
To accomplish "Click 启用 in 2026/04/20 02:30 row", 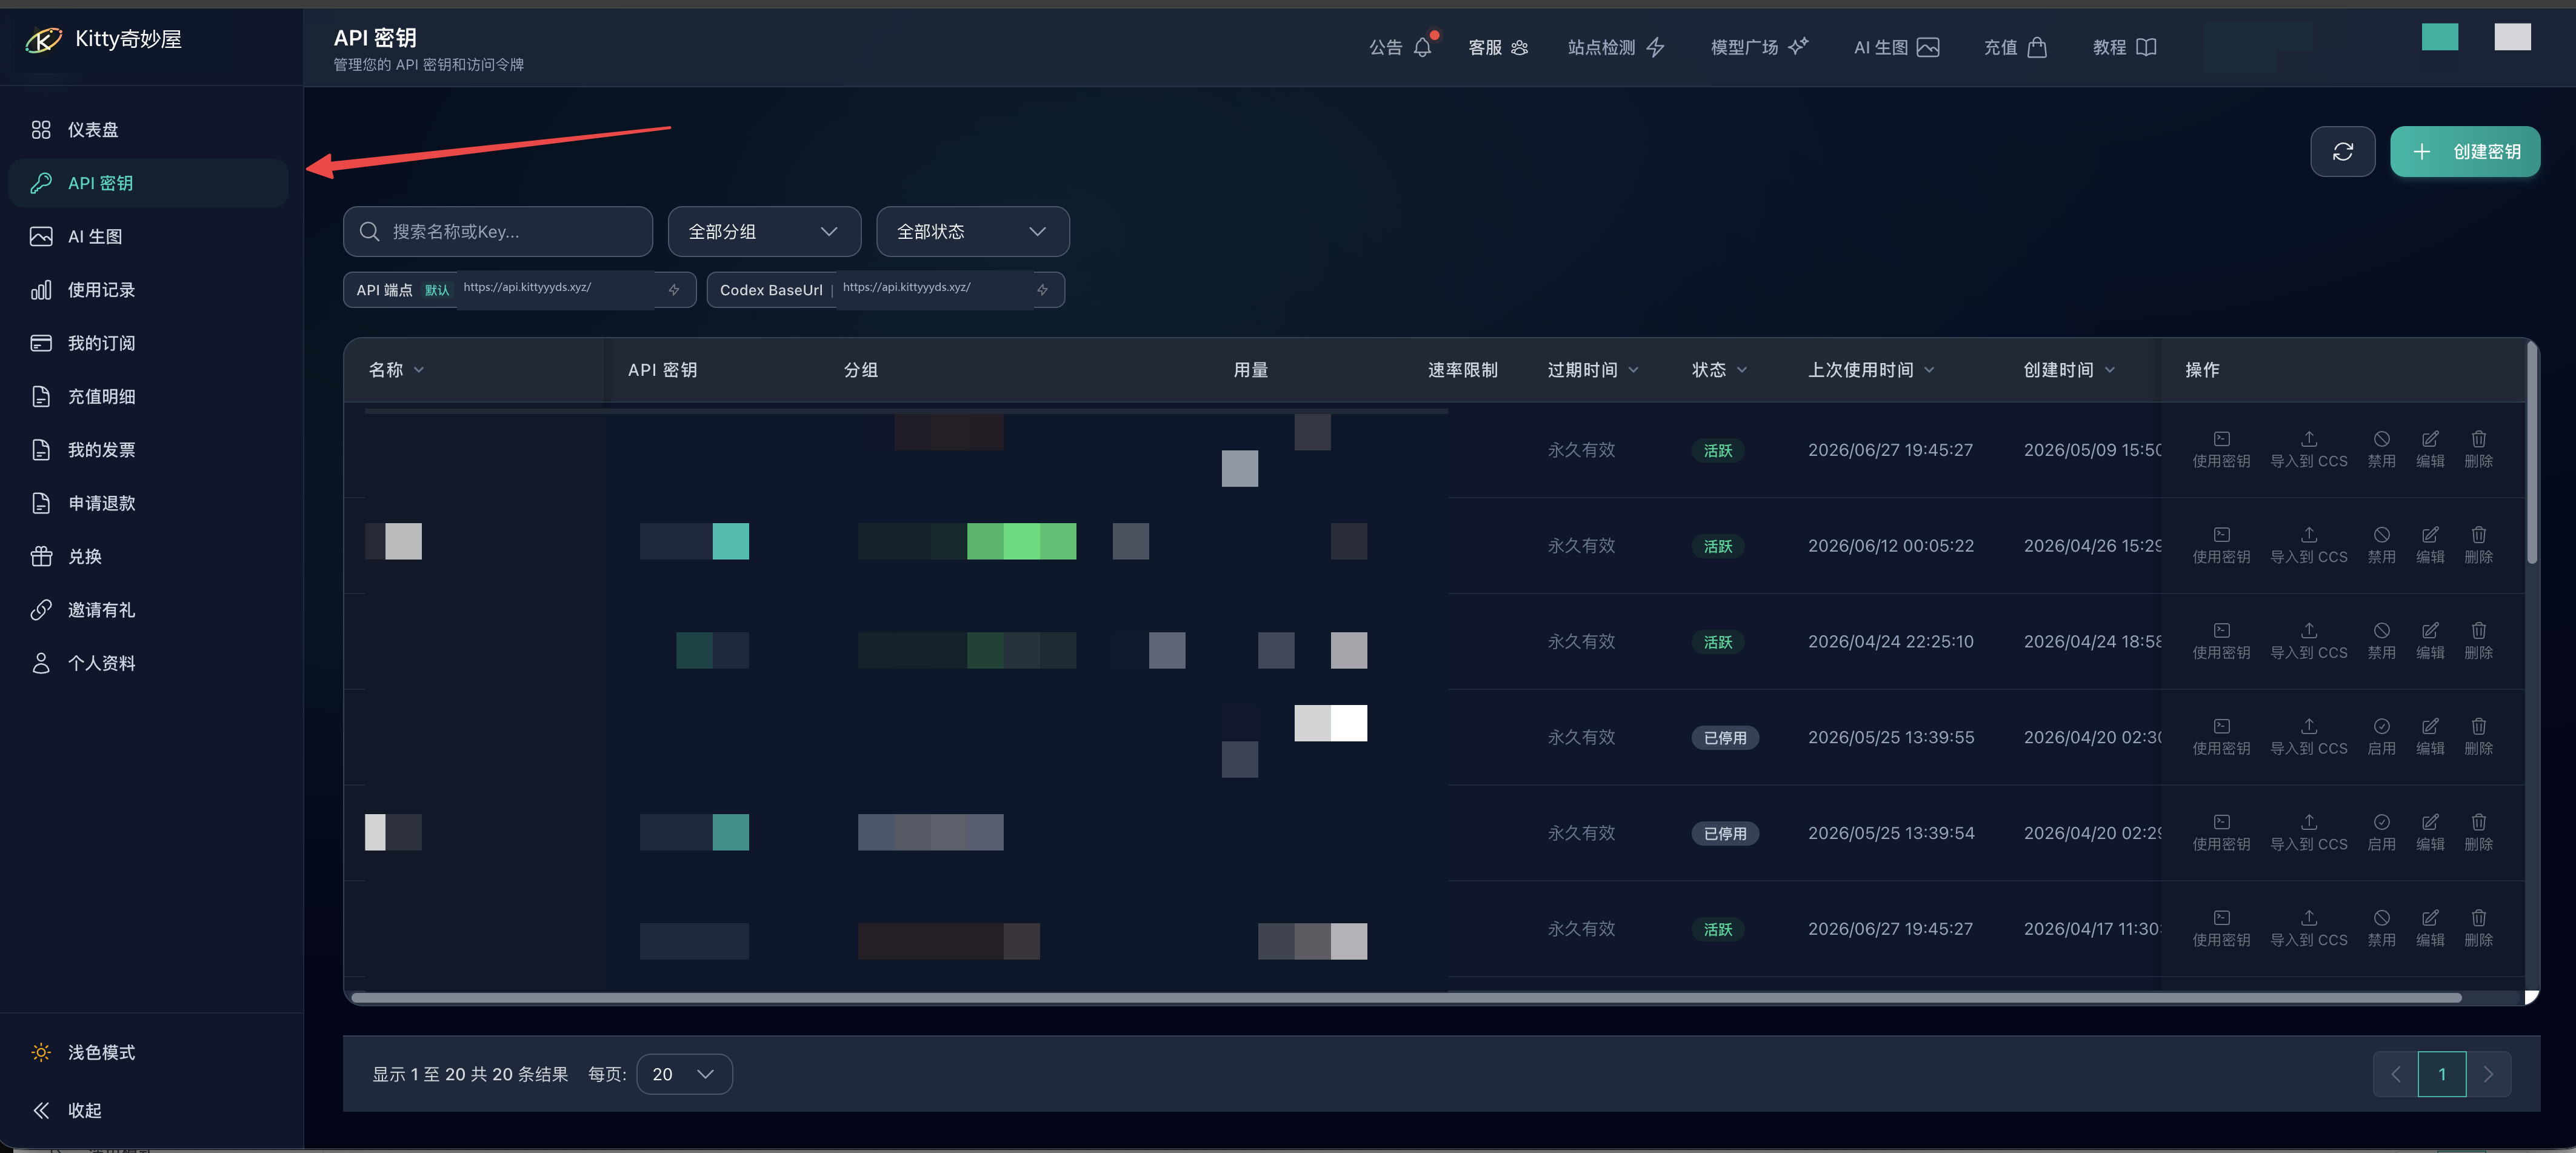I will [x=2381, y=737].
